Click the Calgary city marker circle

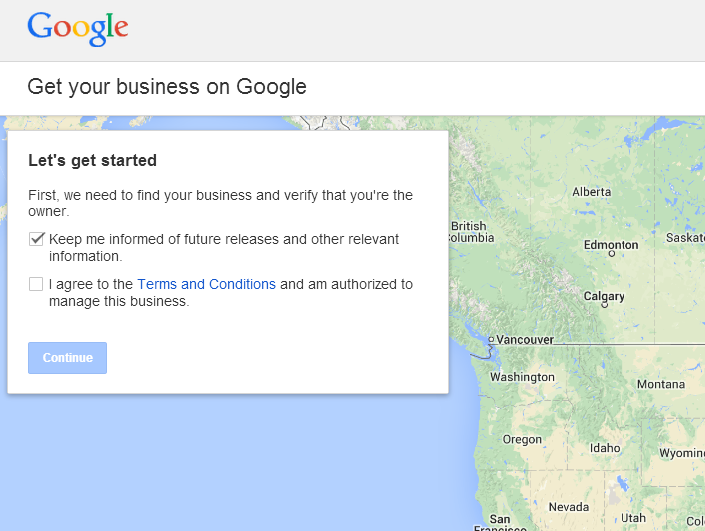pyautogui.click(x=605, y=305)
